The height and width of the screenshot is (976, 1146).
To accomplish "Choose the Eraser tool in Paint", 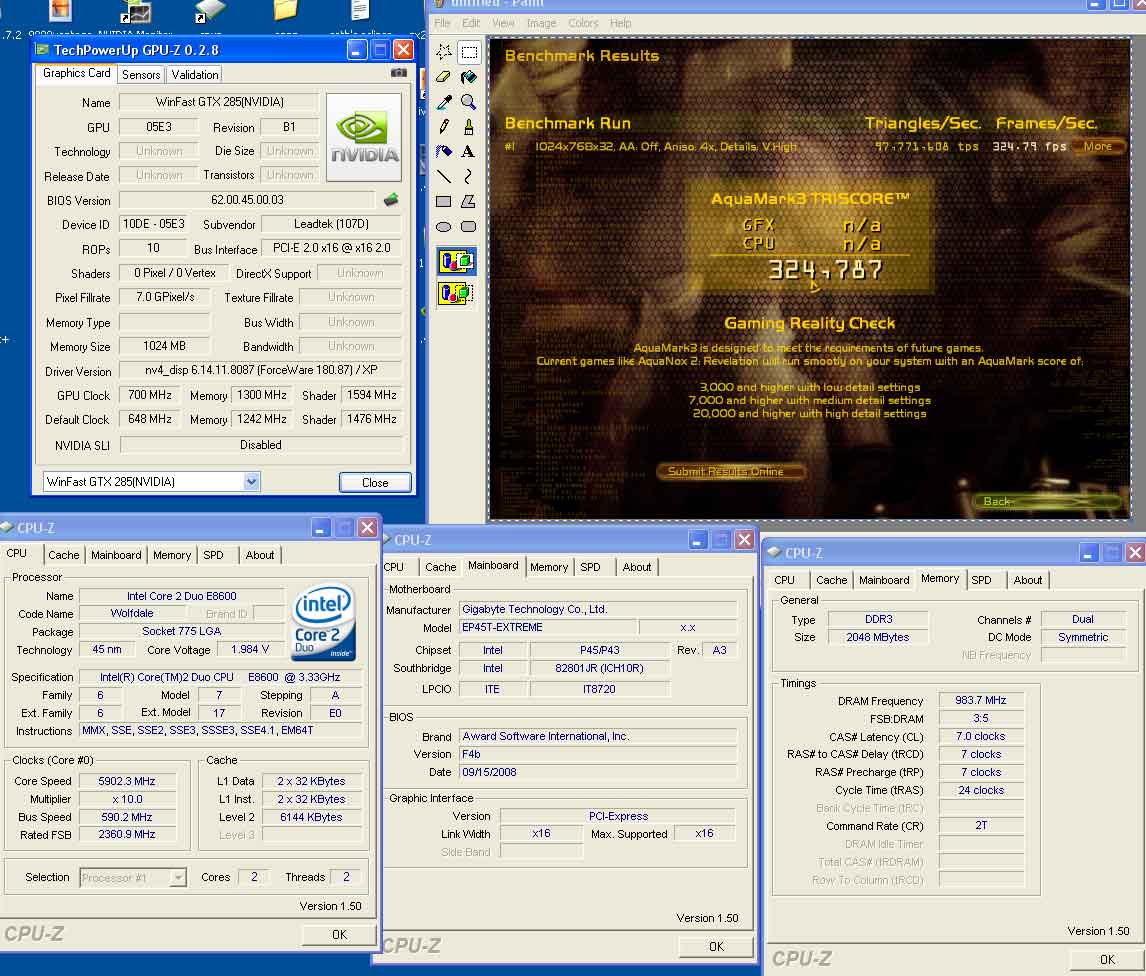I will pyautogui.click(x=444, y=77).
